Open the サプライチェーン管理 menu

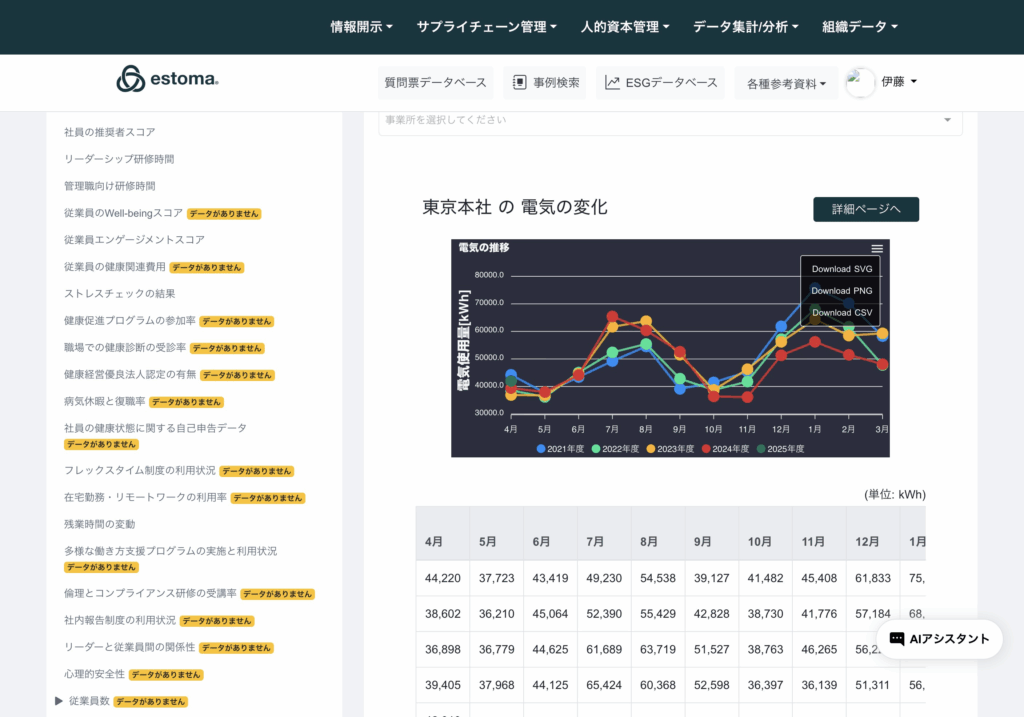[x=486, y=27]
